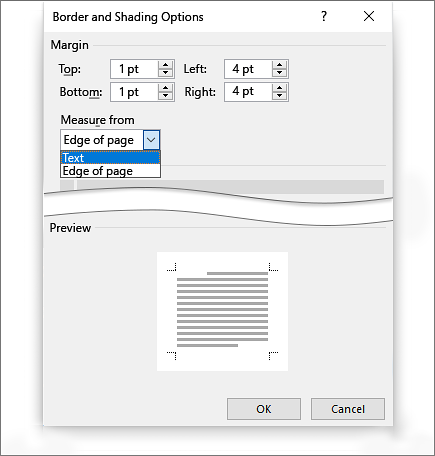
Task: Click the Left margin value field
Action: pyautogui.click(x=249, y=69)
